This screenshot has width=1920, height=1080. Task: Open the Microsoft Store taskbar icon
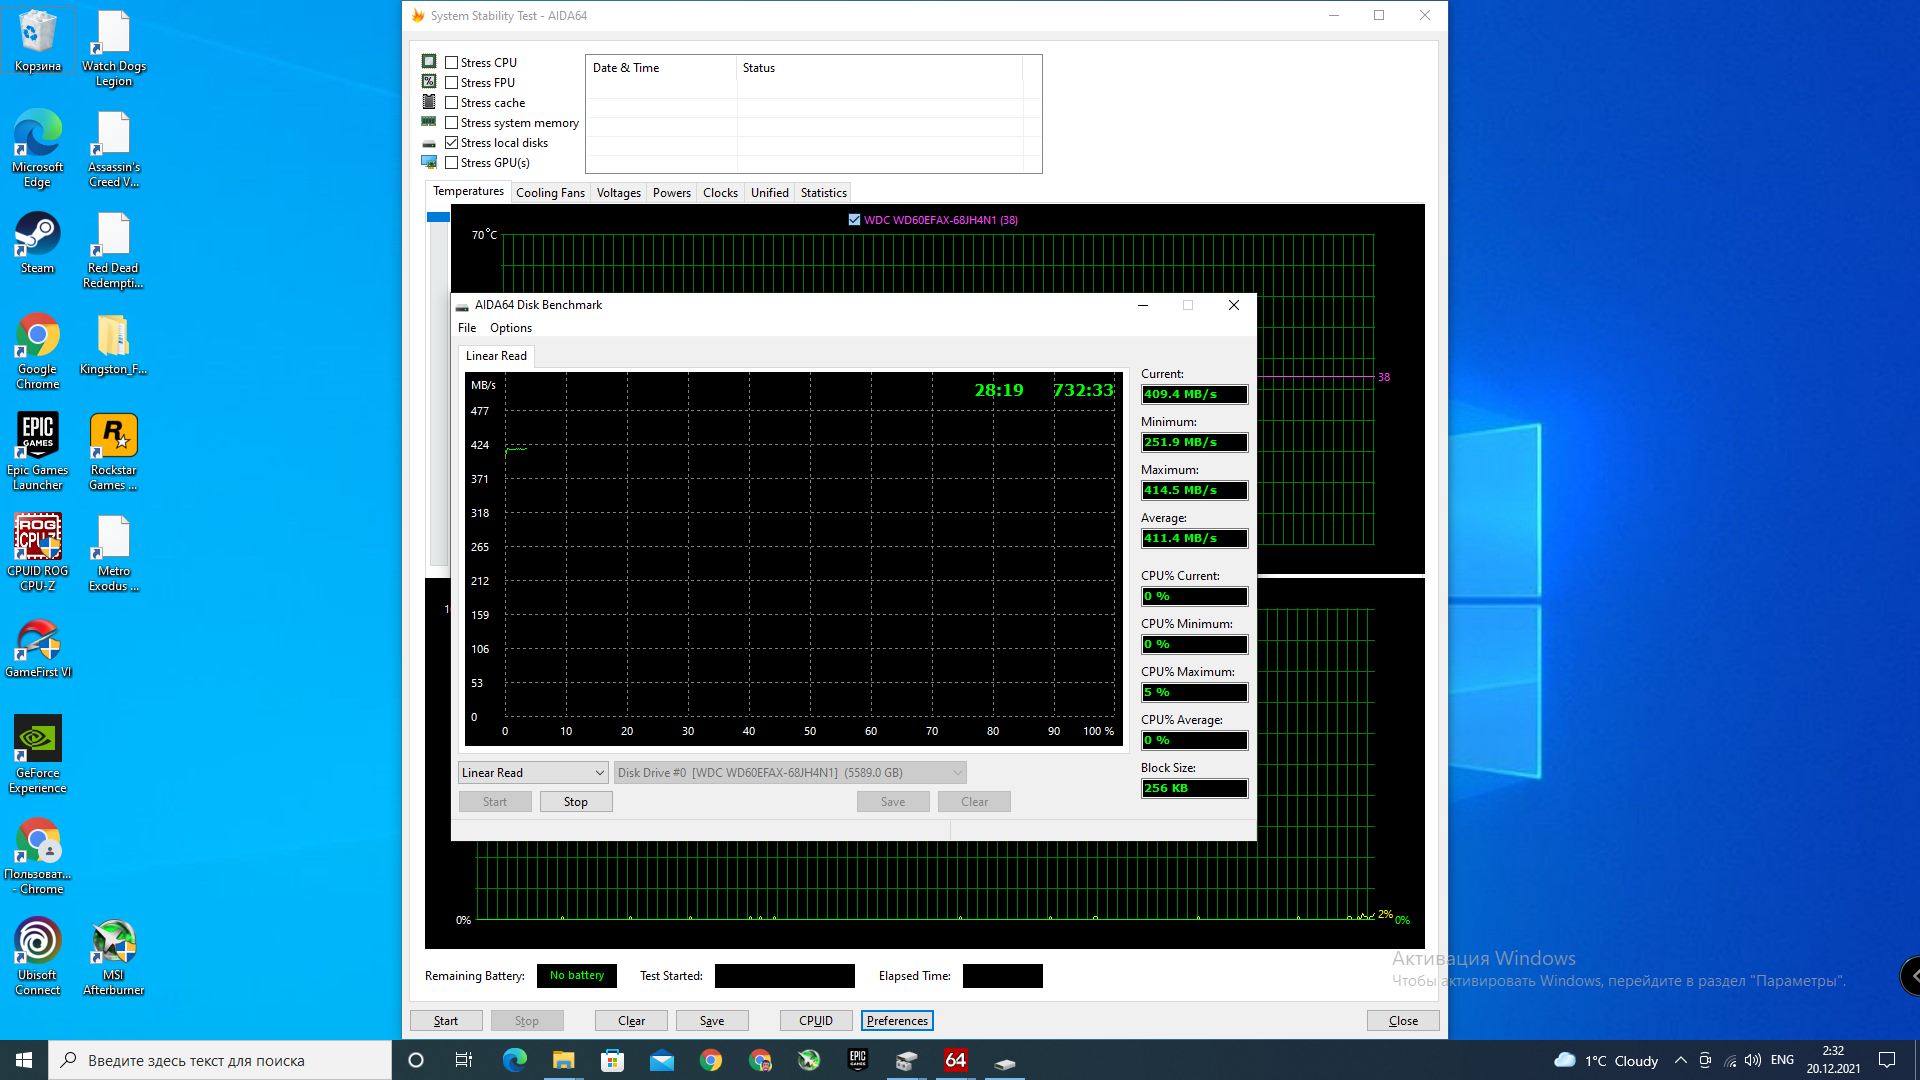pos(612,1060)
